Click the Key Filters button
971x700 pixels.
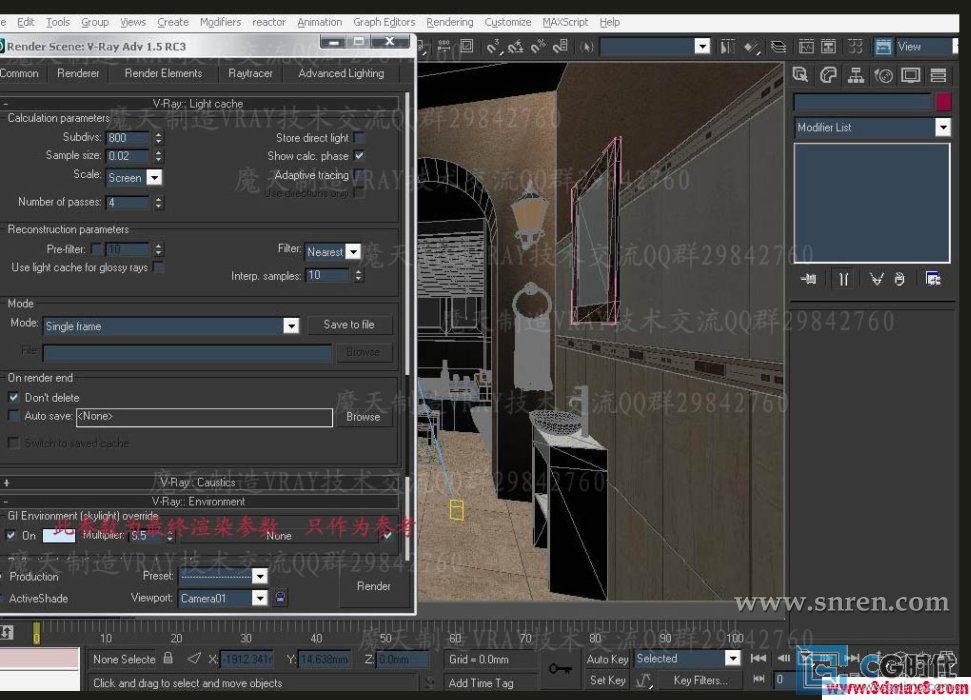pyautogui.click(x=700, y=680)
